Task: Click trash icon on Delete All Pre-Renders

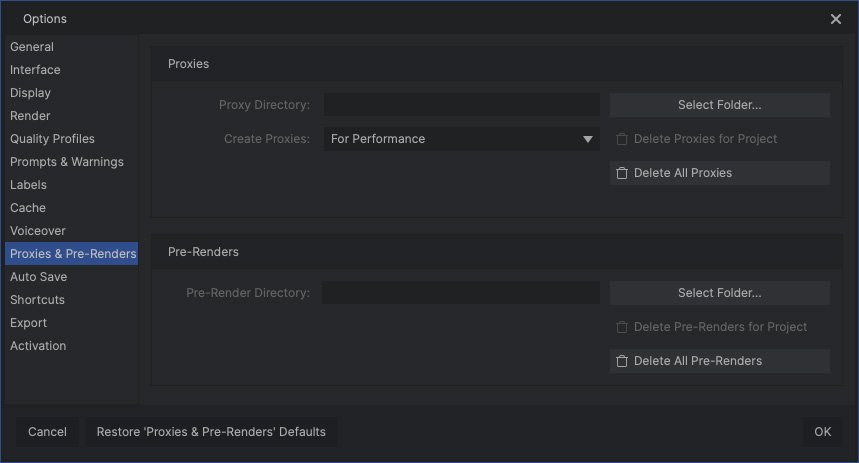Action: (x=622, y=361)
